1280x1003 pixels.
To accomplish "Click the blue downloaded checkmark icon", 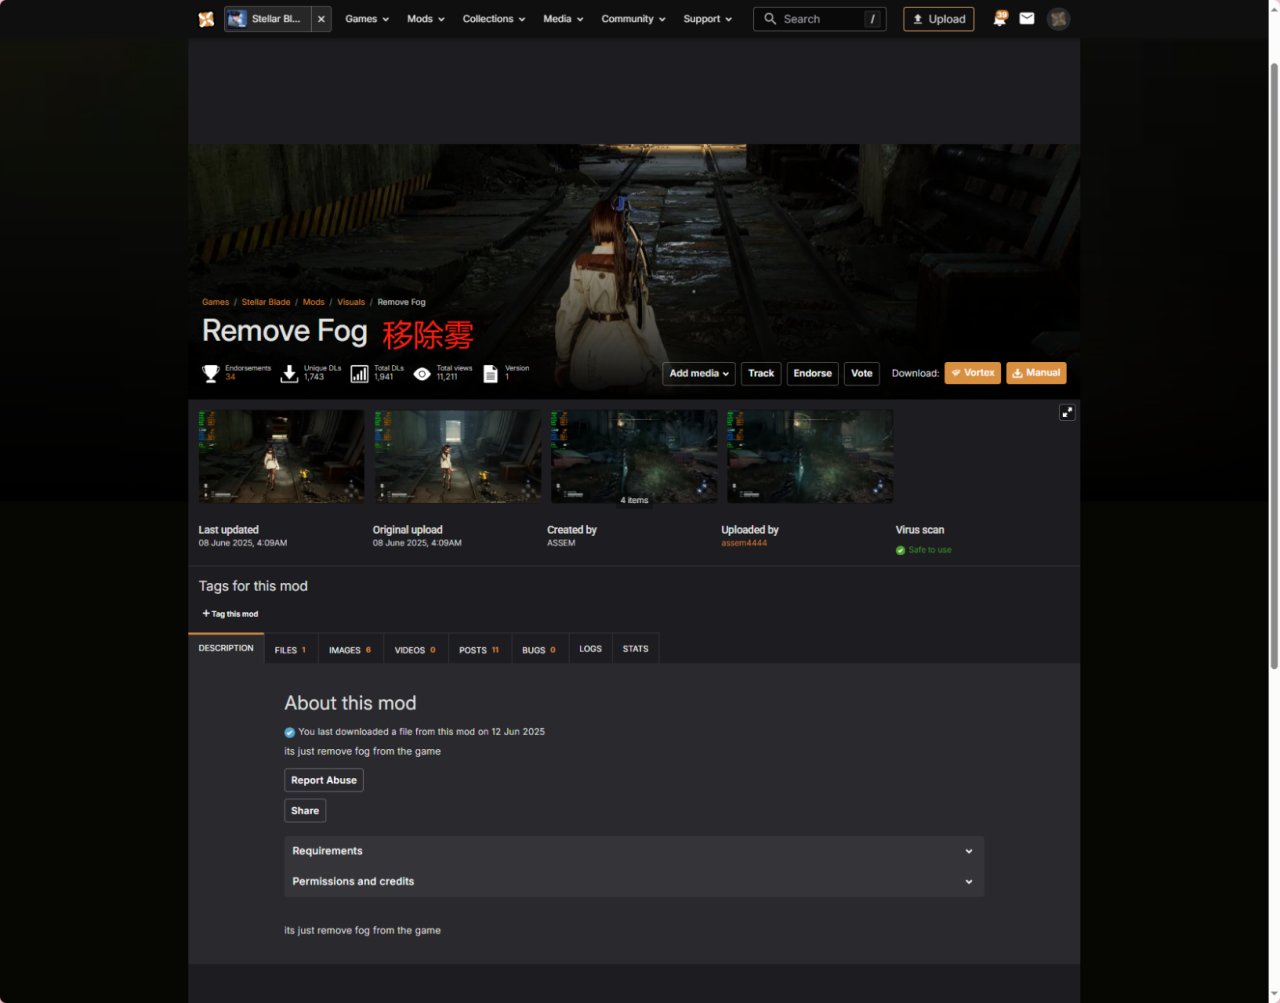I will click(290, 732).
